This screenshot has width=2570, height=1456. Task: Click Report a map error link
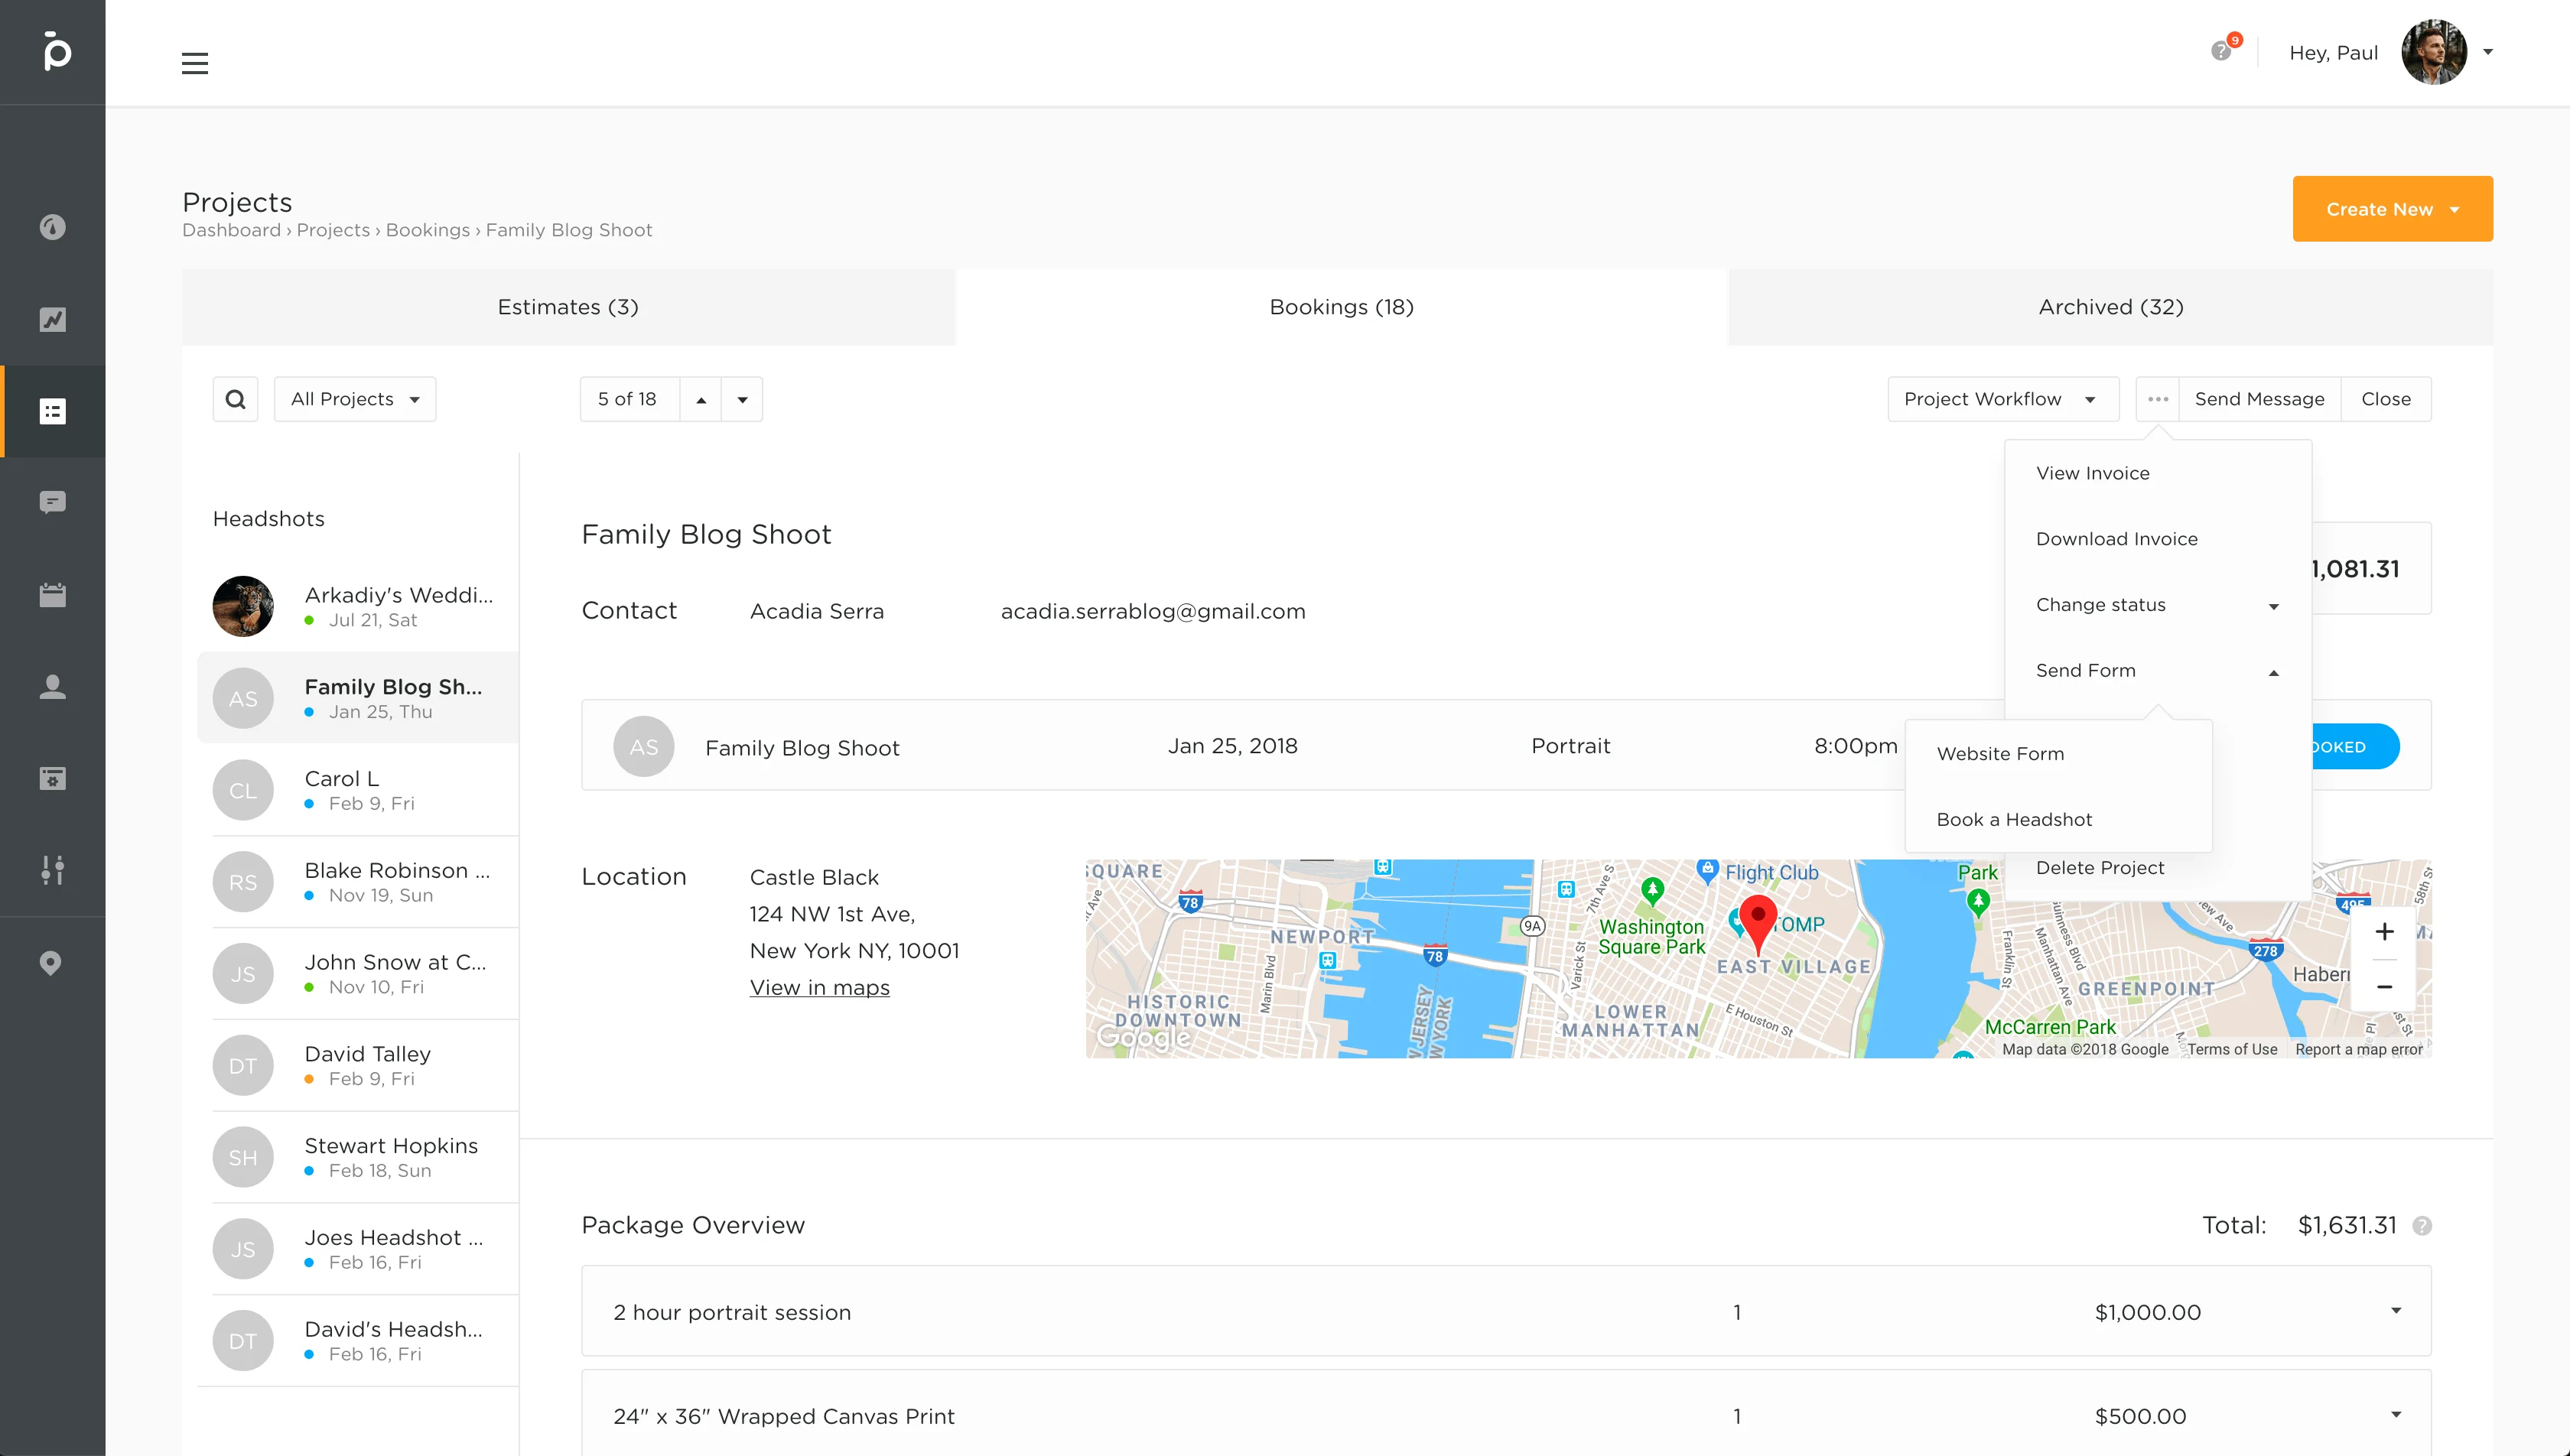(x=2358, y=1049)
